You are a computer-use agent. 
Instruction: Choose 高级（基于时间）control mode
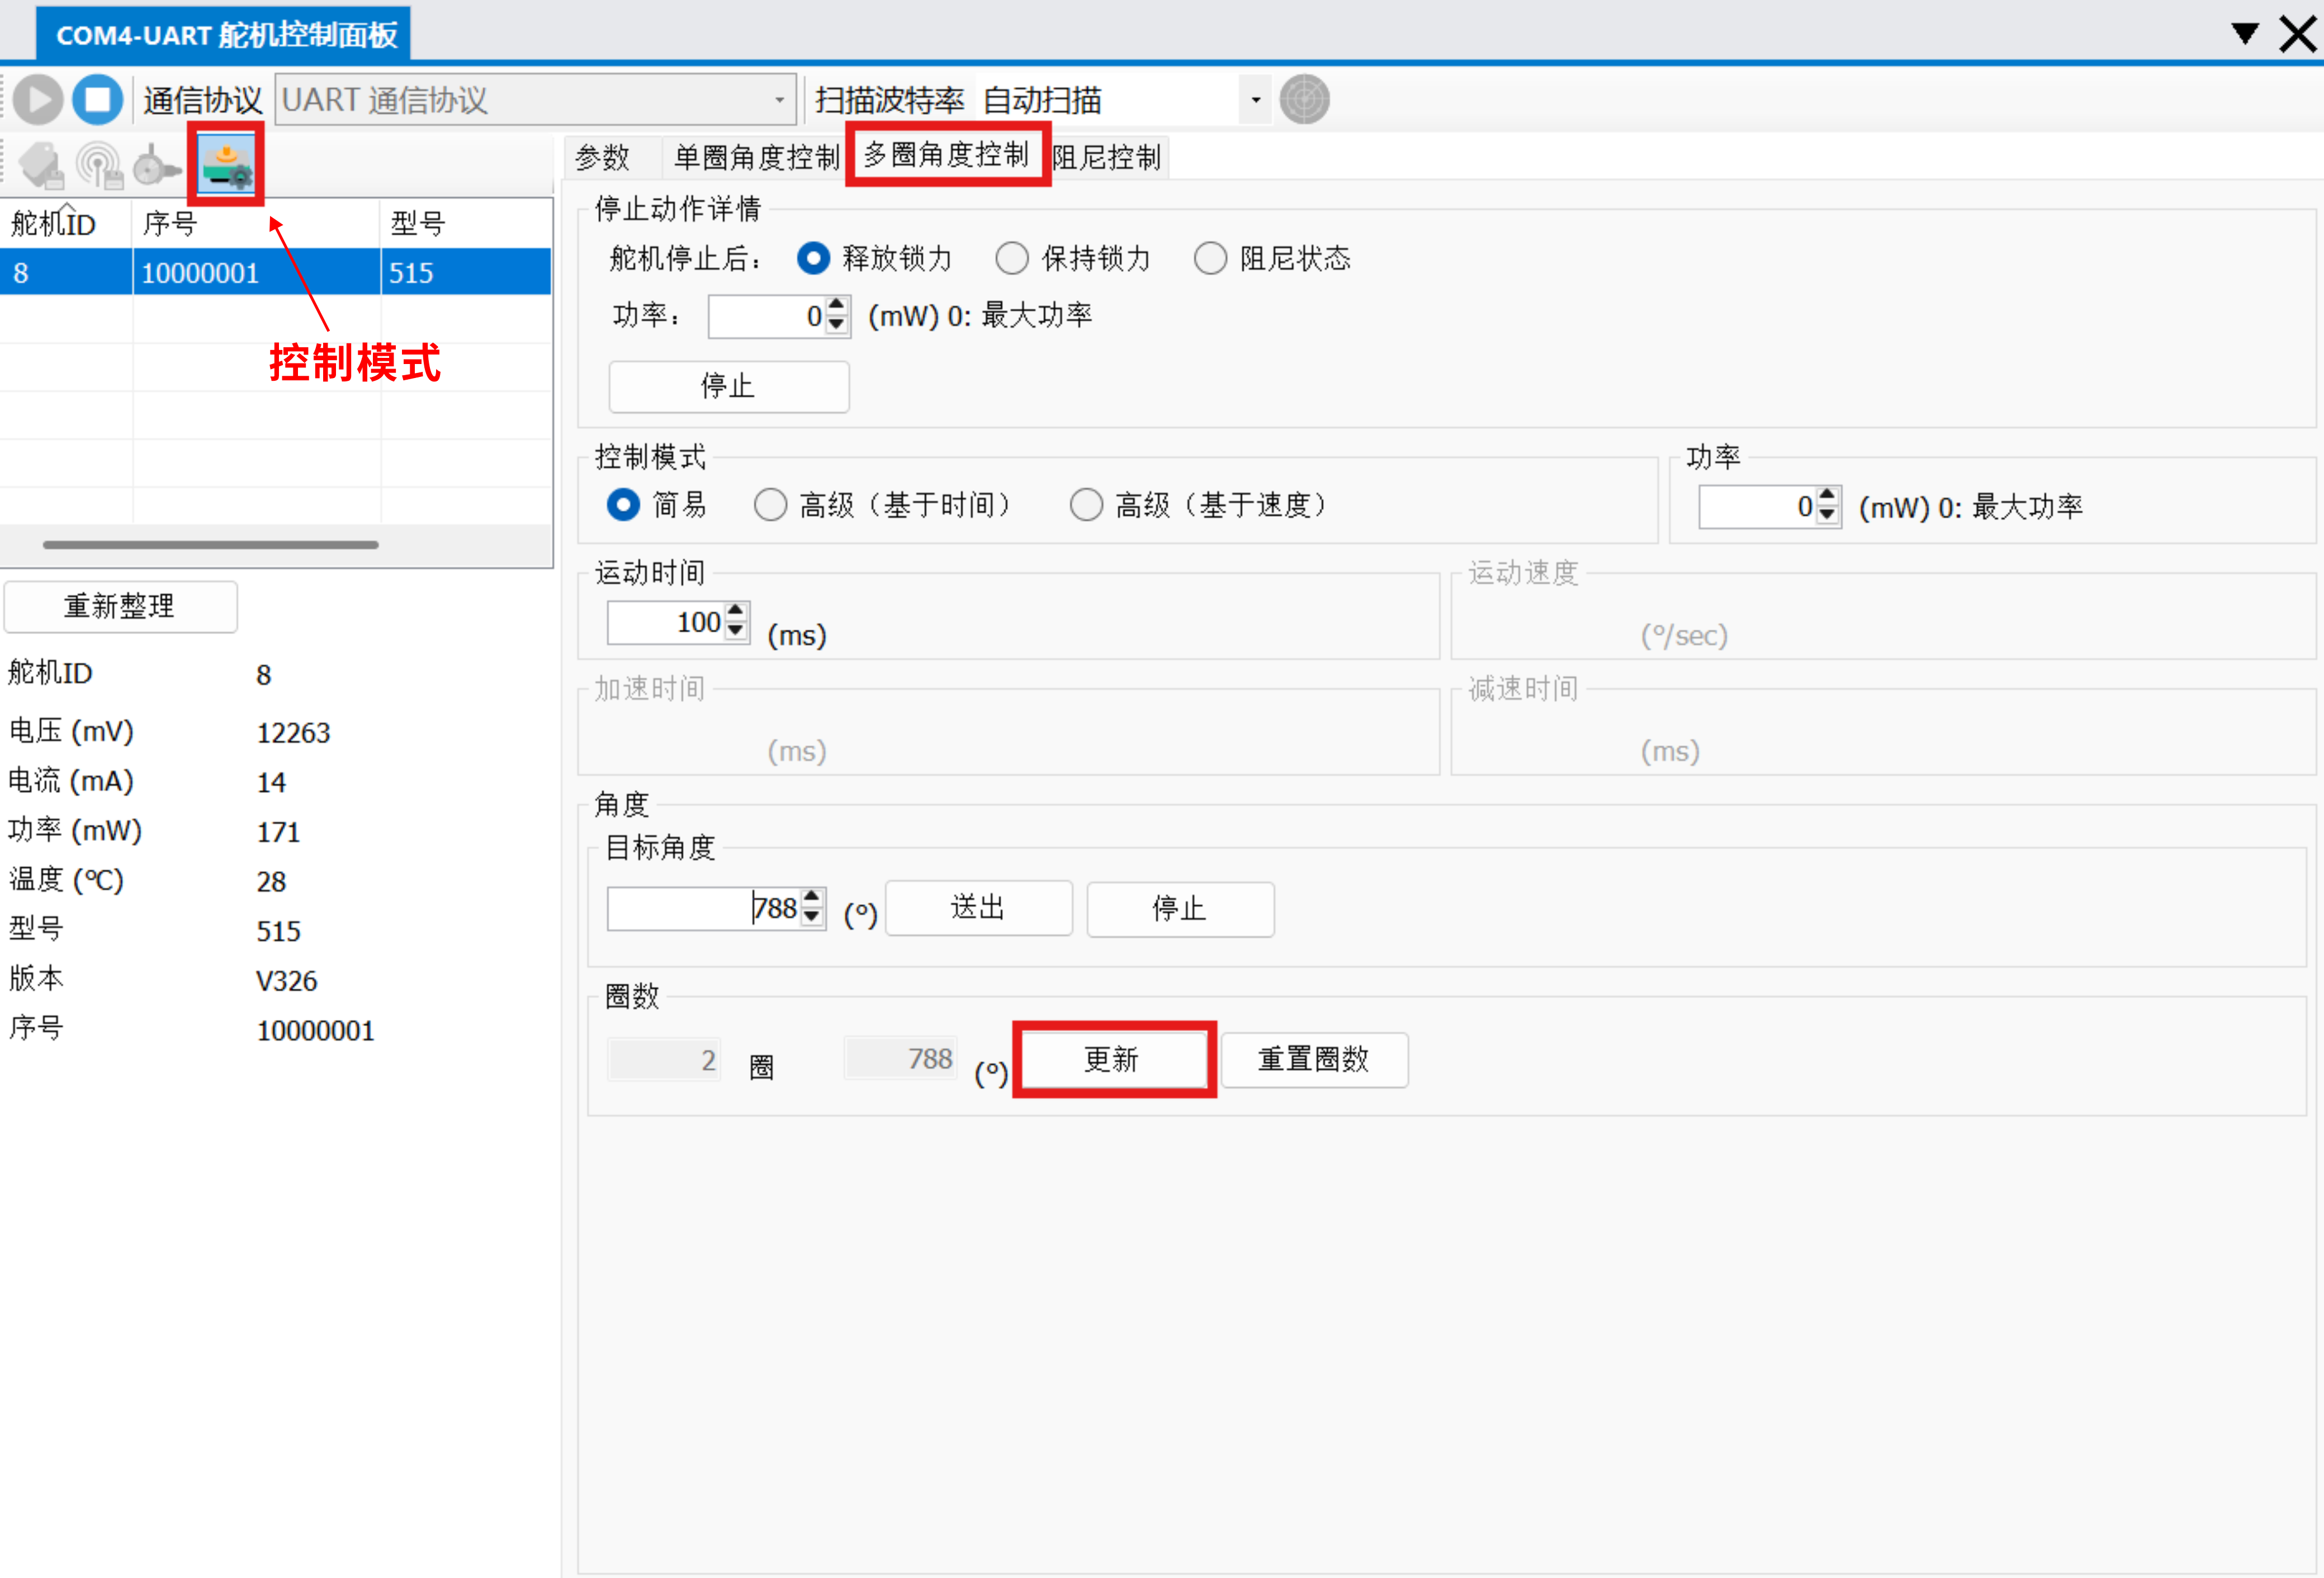[770, 505]
